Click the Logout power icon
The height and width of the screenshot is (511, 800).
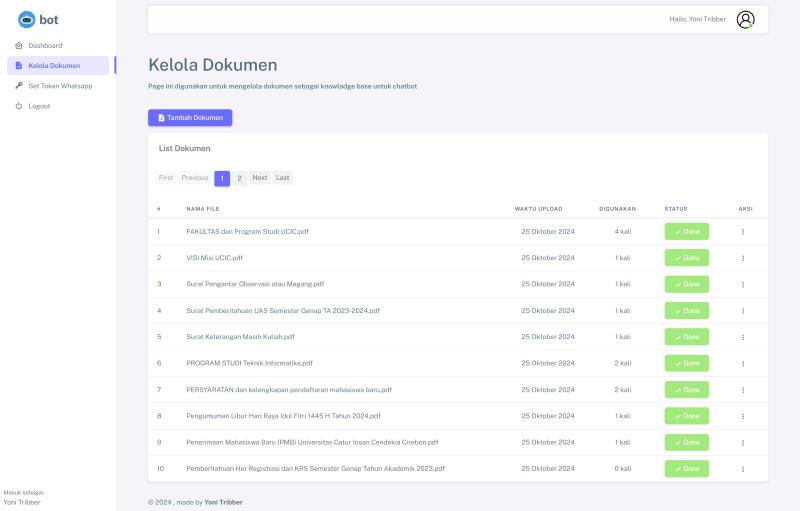pyautogui.click(x=19, y=106)
